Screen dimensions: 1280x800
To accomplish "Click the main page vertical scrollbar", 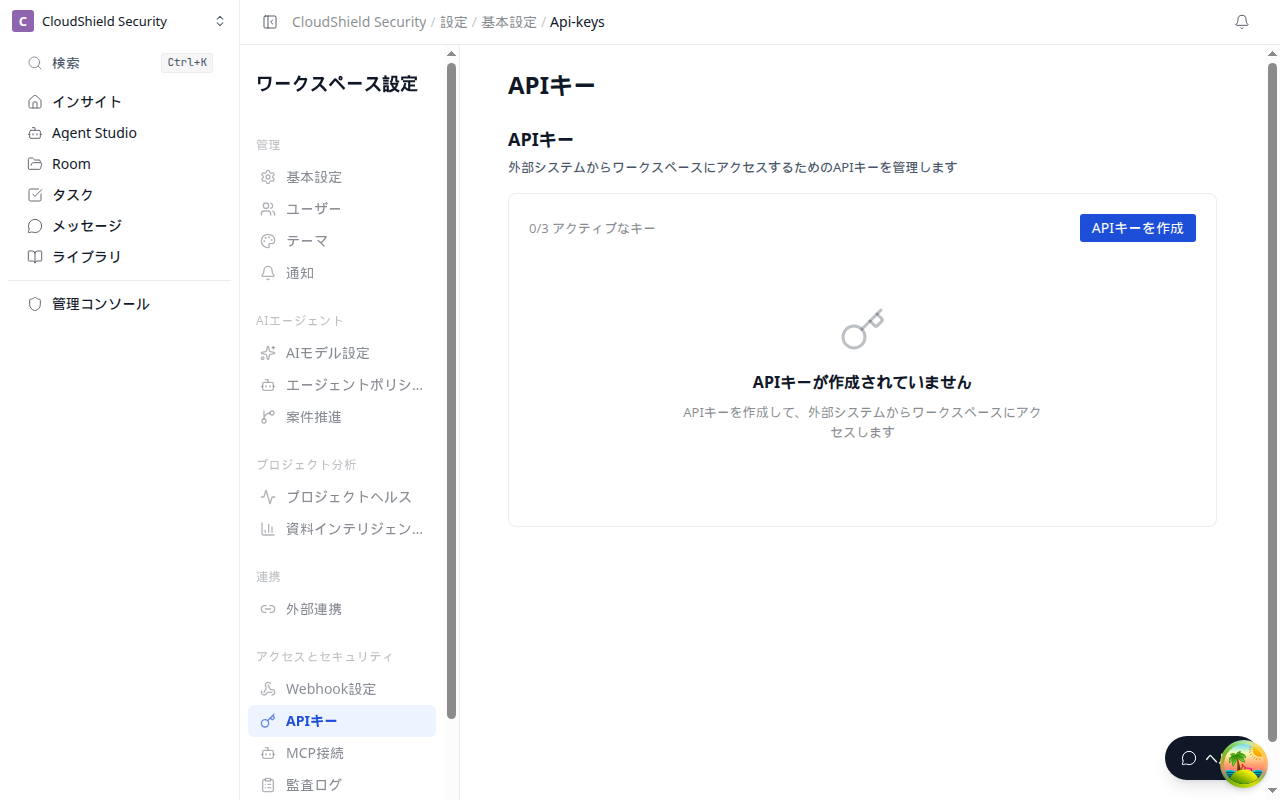I will coord(1273,400).
